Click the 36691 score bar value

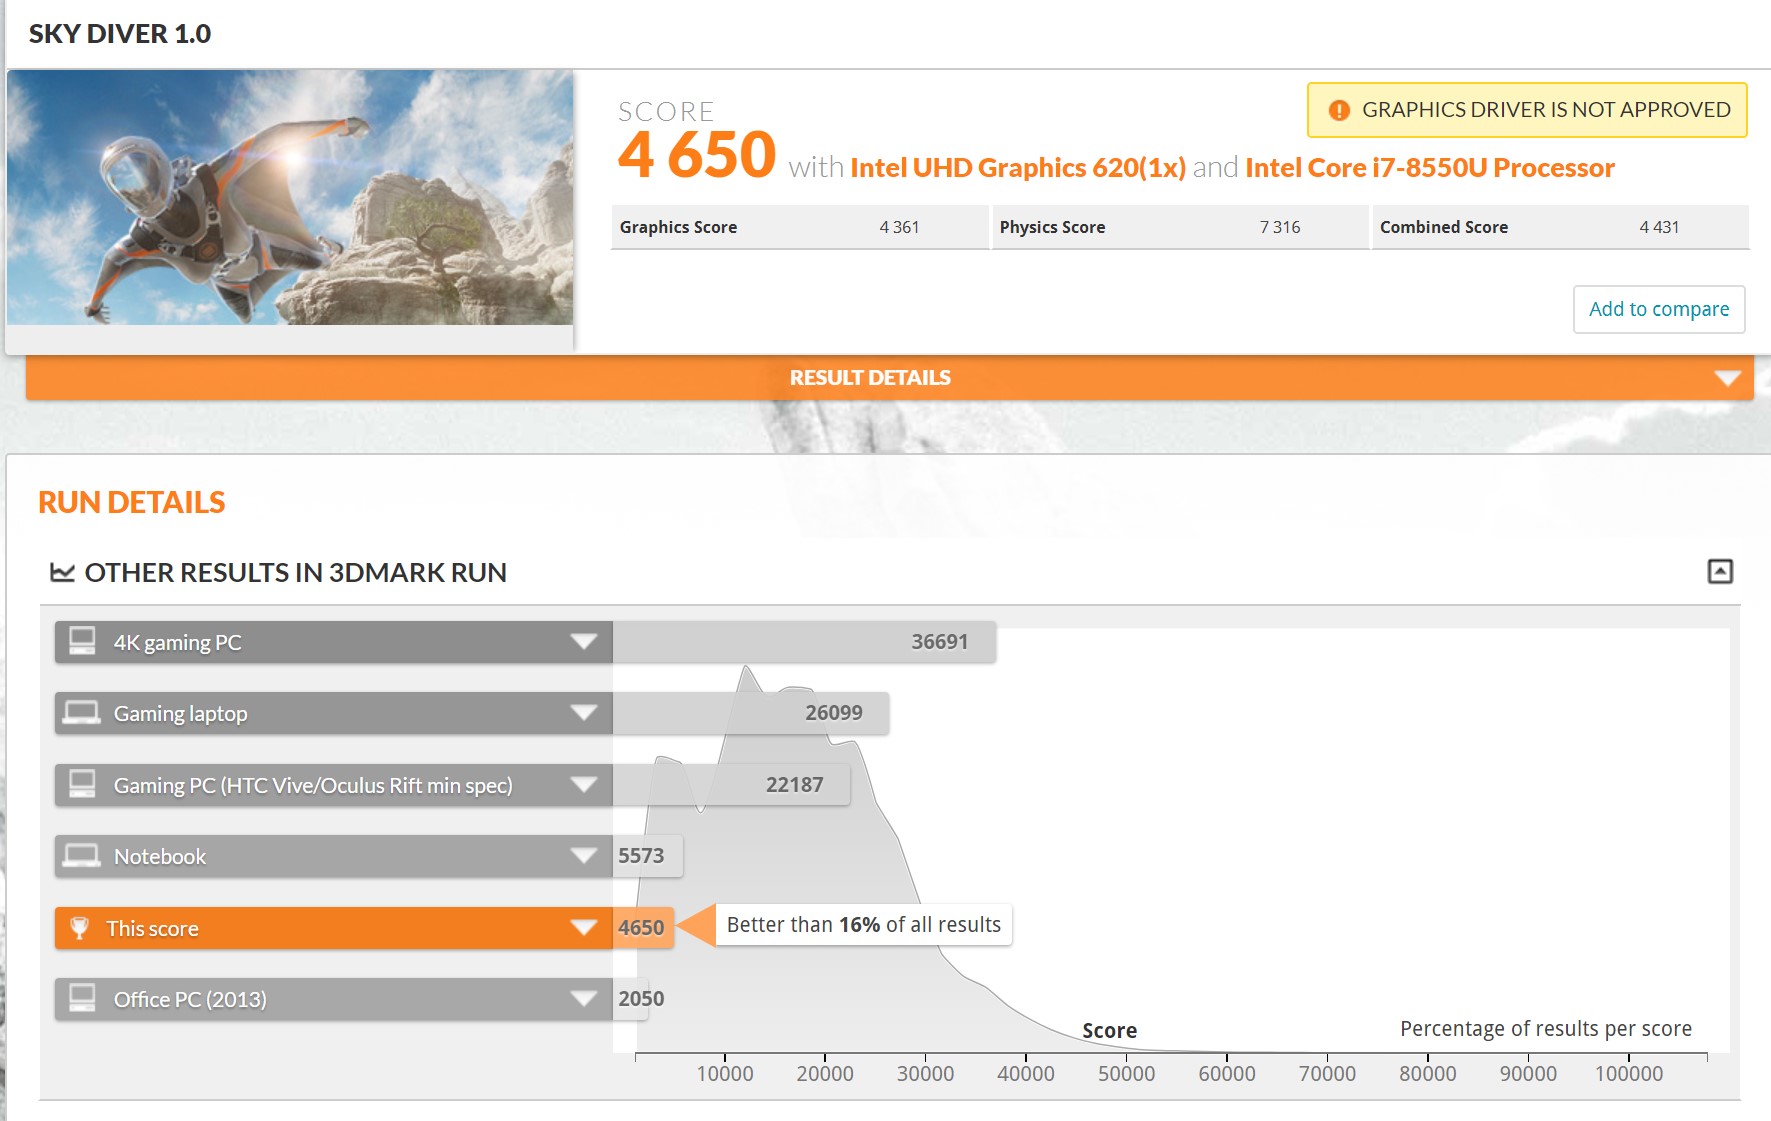pyautogui.click(x=940, y=642)
